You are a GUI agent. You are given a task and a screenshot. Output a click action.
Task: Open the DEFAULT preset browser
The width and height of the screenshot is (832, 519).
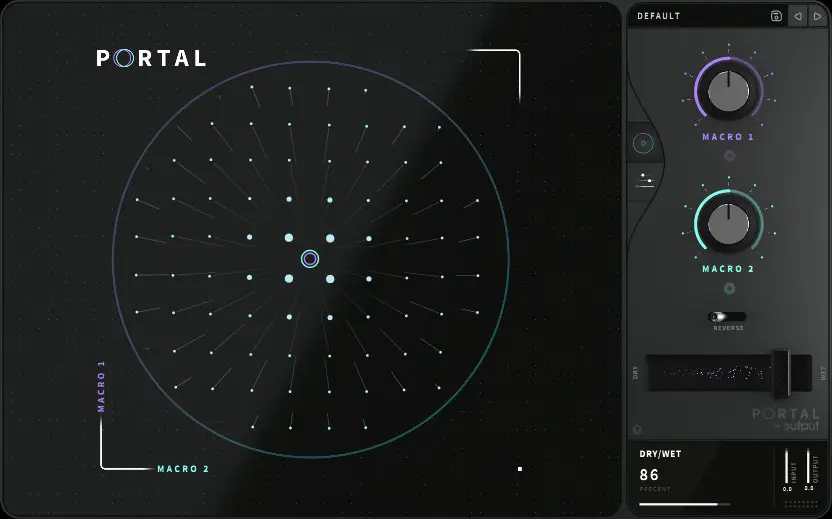point(658,16)
